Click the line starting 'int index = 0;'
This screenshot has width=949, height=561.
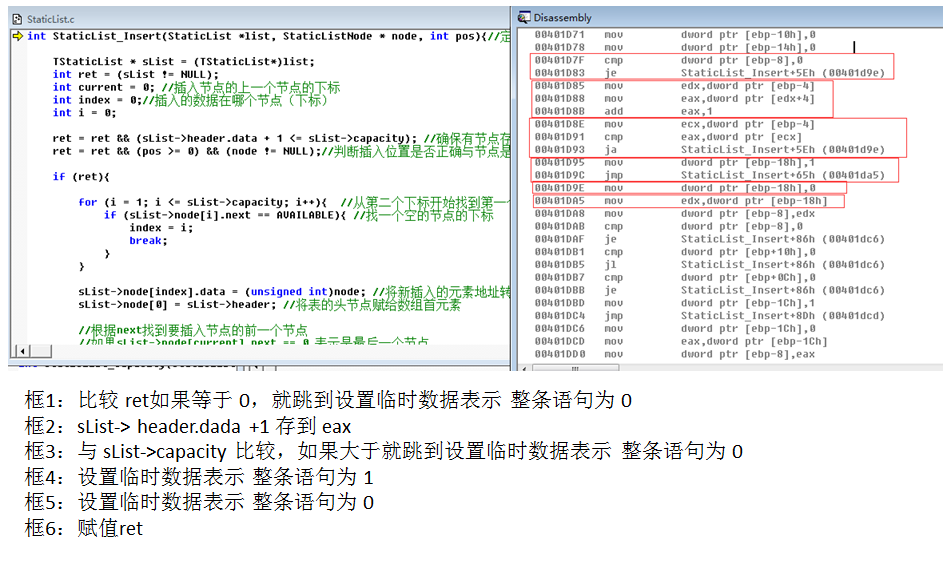click(190, 100)
